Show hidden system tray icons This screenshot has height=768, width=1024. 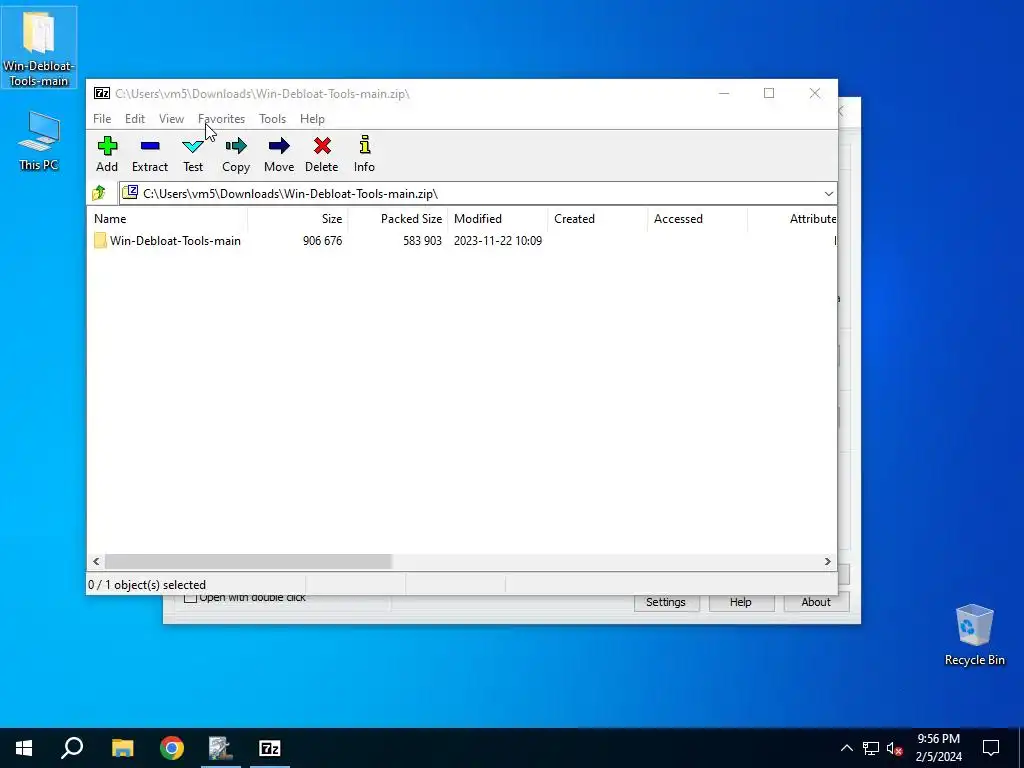[846, 748]
